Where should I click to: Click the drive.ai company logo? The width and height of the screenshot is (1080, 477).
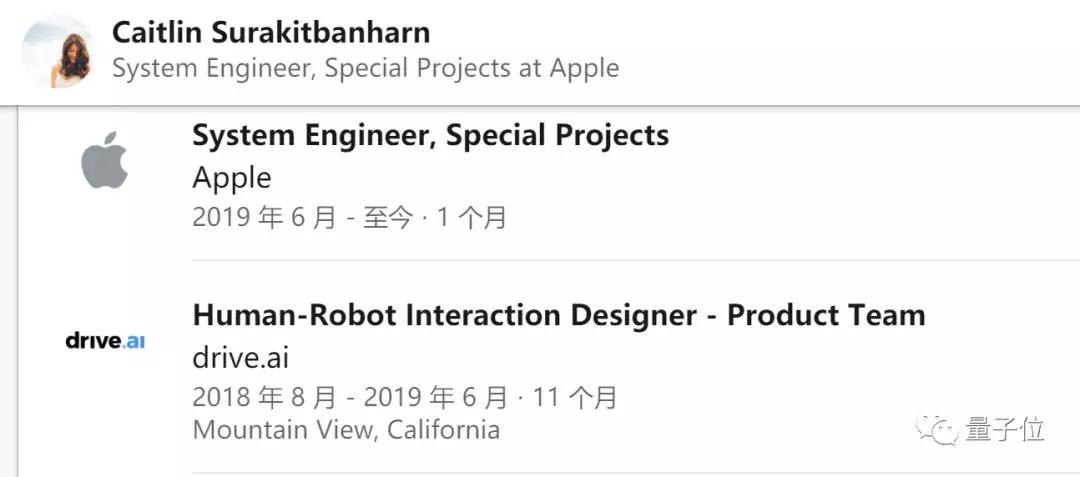tap(105, 340)
